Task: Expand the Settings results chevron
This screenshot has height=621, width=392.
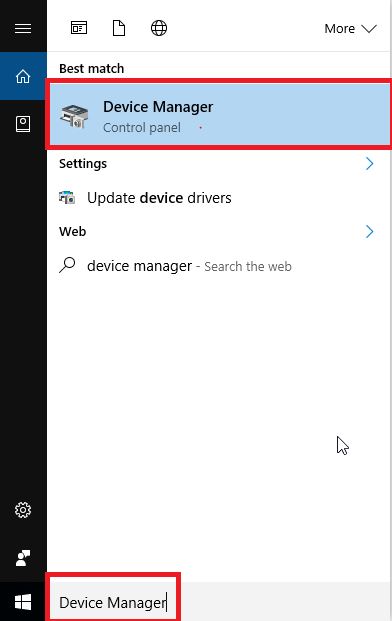Action: click(369, 163)
